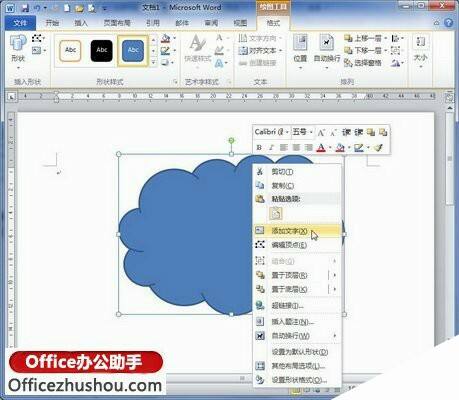Click the paste option icon under 粘贴选项
The height and width of the screenshot is (400, 459).
275,213
